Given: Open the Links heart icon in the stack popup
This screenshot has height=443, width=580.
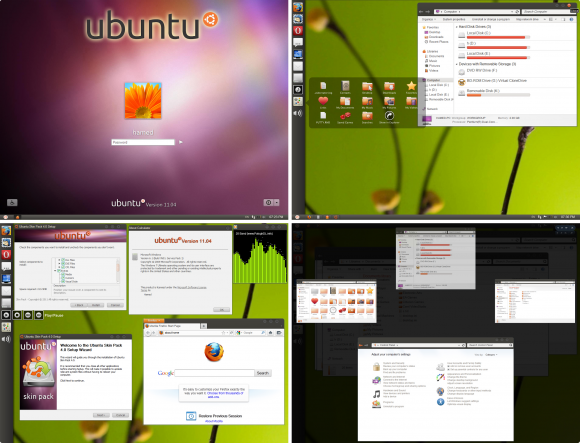Looking at the screenshot, I should [x=323, y=101].
